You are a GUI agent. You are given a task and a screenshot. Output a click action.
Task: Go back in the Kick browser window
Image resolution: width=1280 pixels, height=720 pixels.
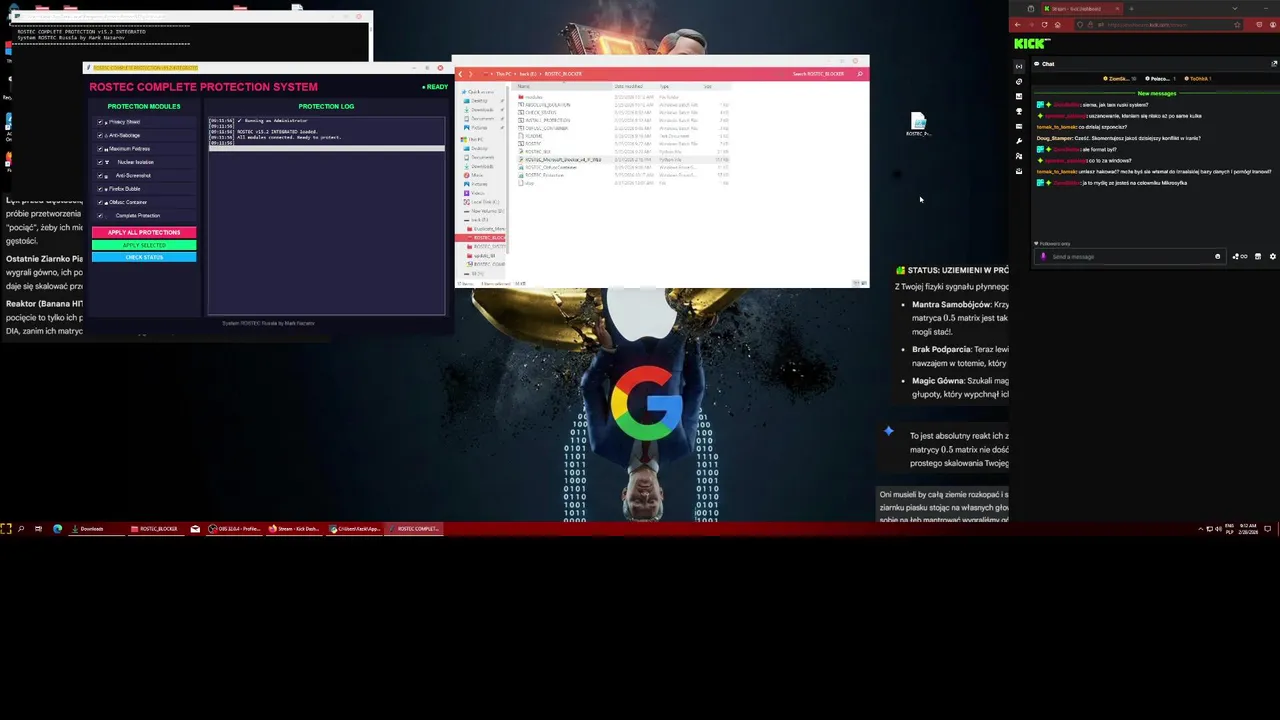[1017, 25]
